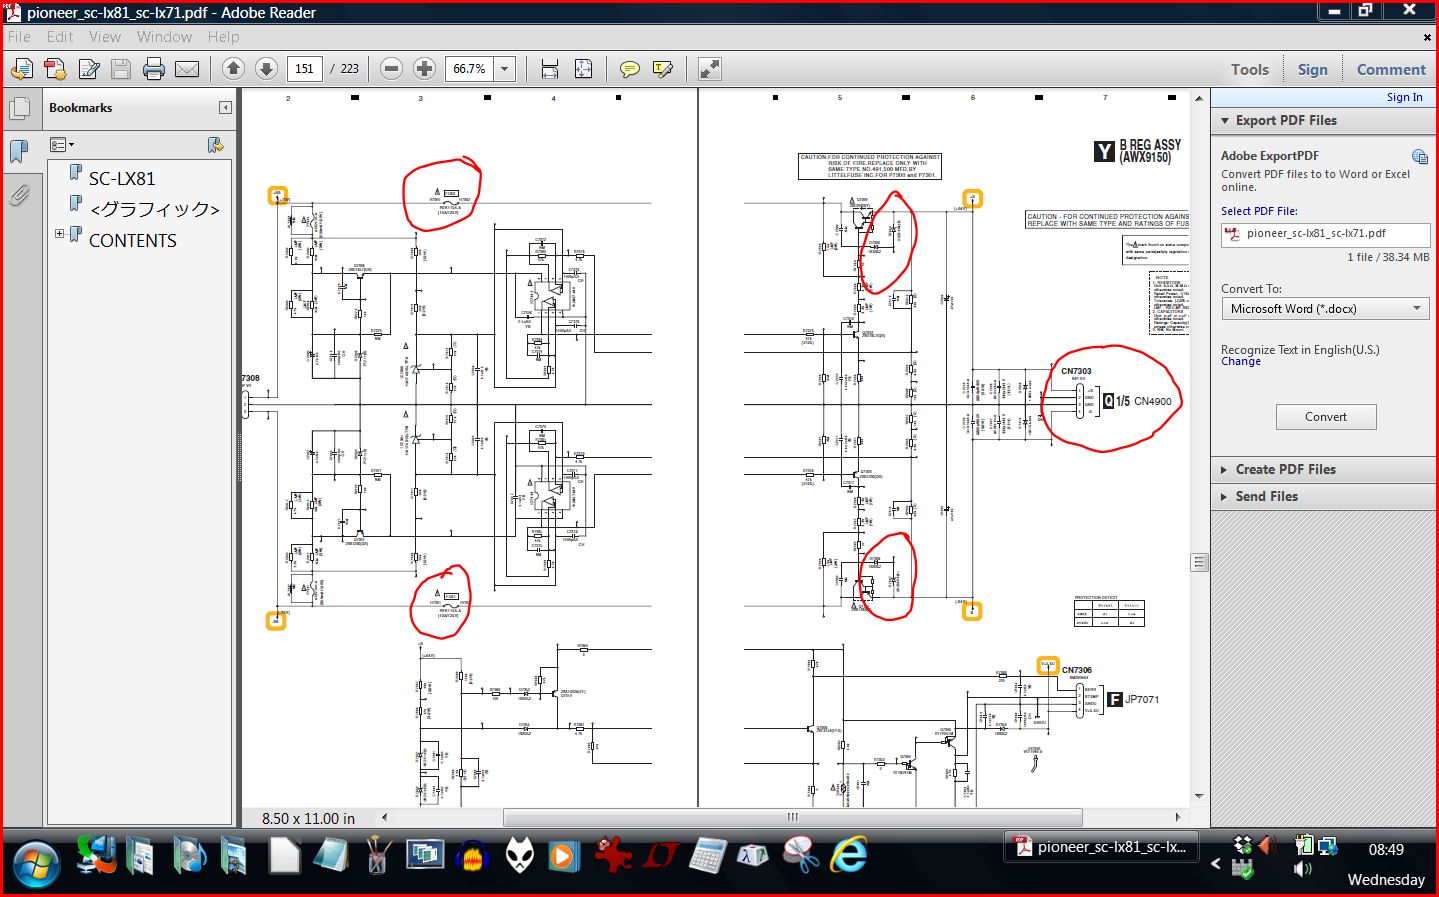Show hidden tray icons arrow

pos(1216,863)
